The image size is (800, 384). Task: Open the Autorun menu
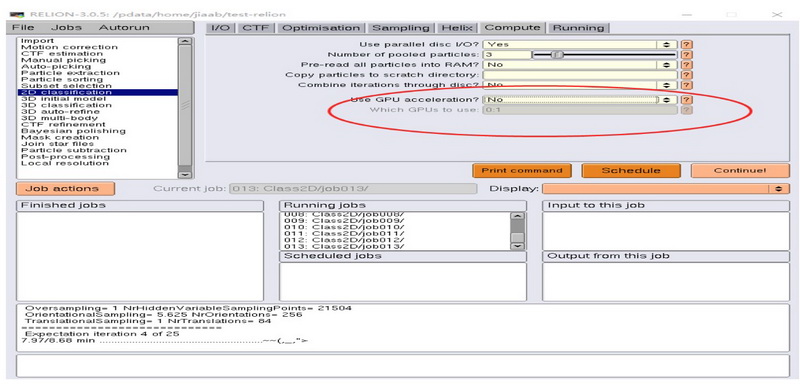click(x=124, y=28)
